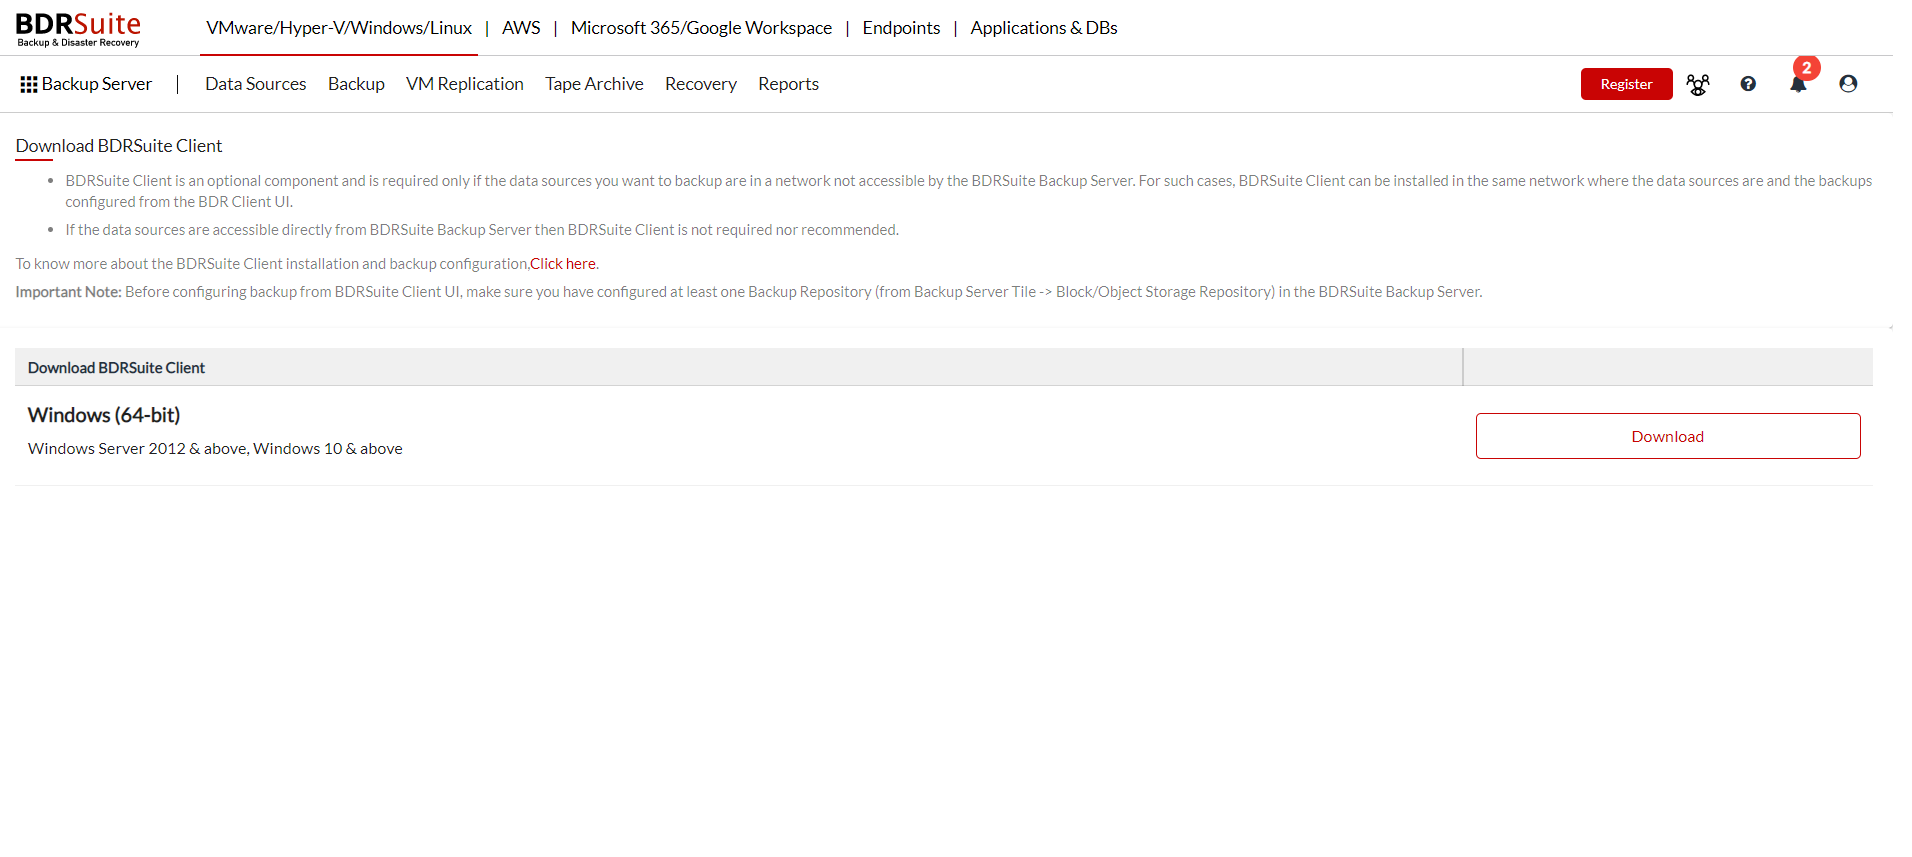Switch to Applications & DBs tab
The width and height of the screenshot is (1912, 857).
click(x=1044, y=28)
